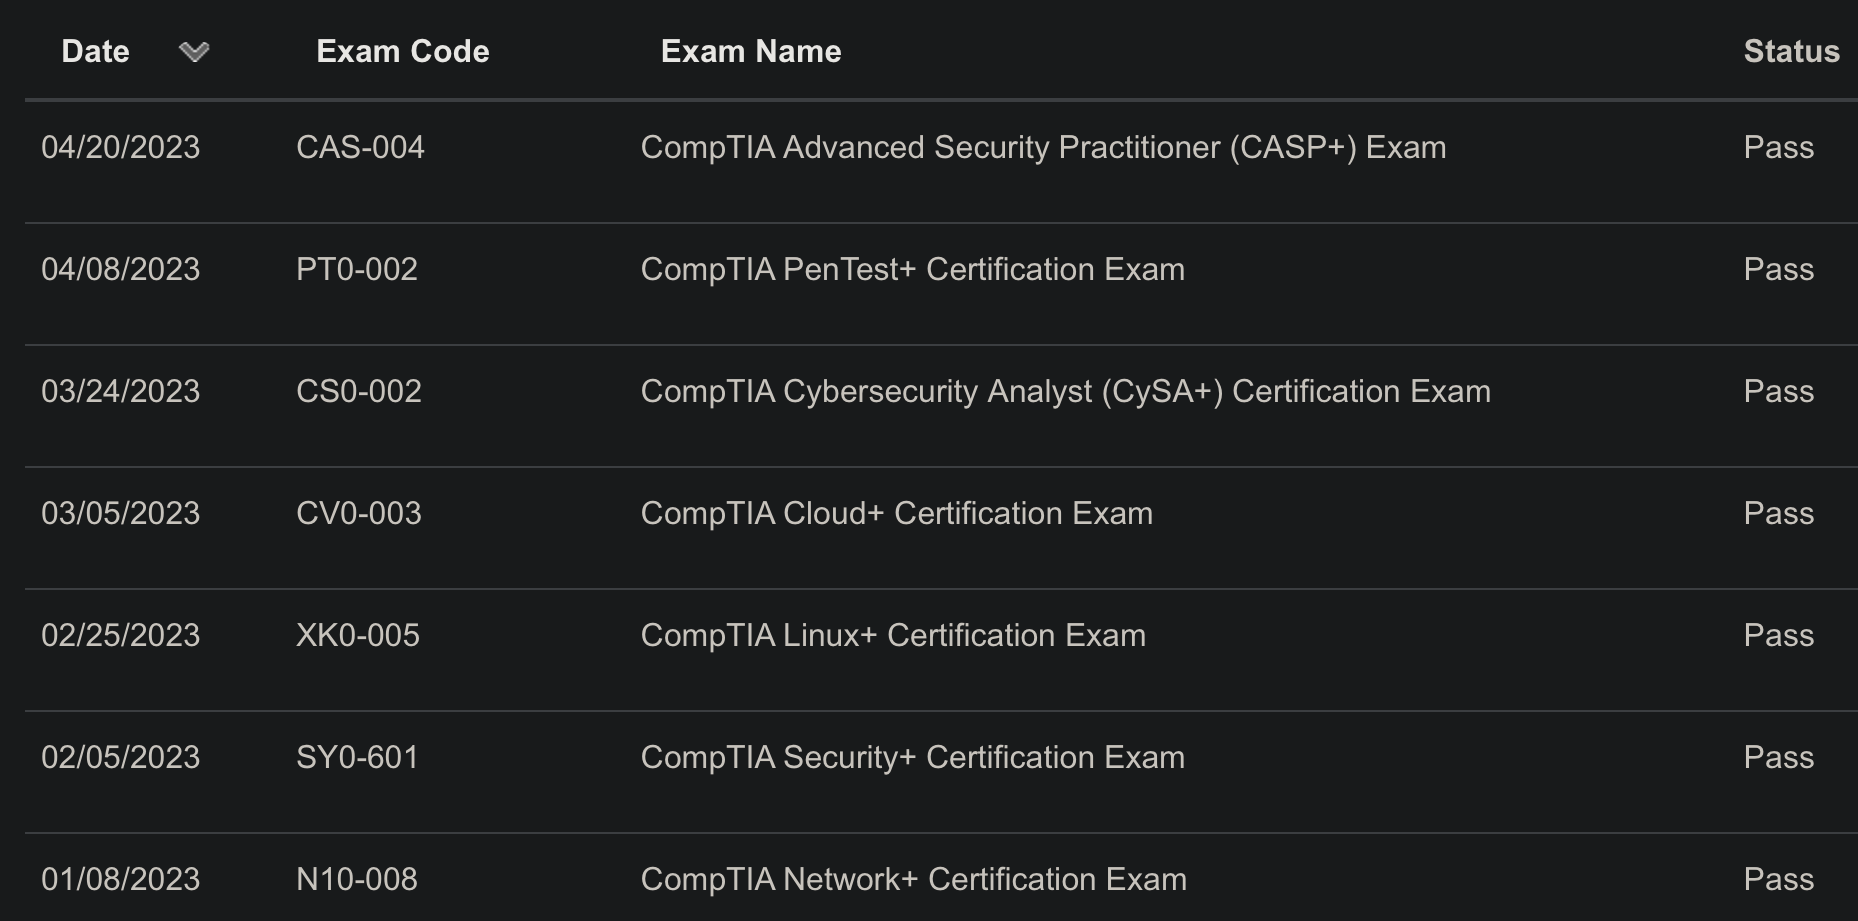The height and width of the screenshot is (921, 1858).
Task: Open the CompTIA Cloud+ Certification Exam entry
Action: pos(896,513)
